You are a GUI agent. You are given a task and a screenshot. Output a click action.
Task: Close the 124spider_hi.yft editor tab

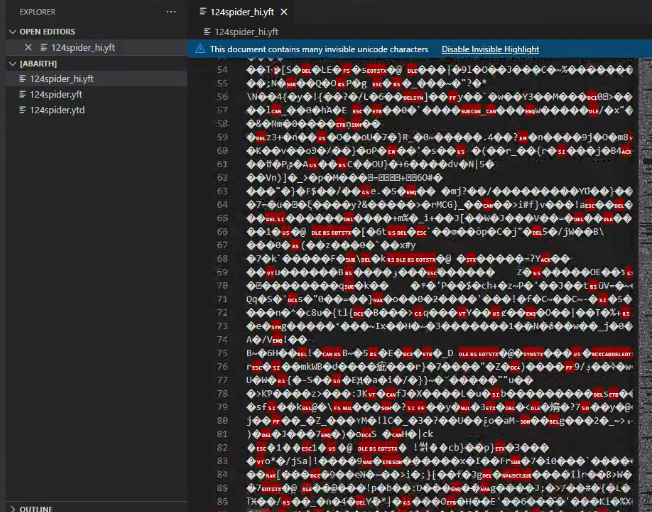point(284,12)
